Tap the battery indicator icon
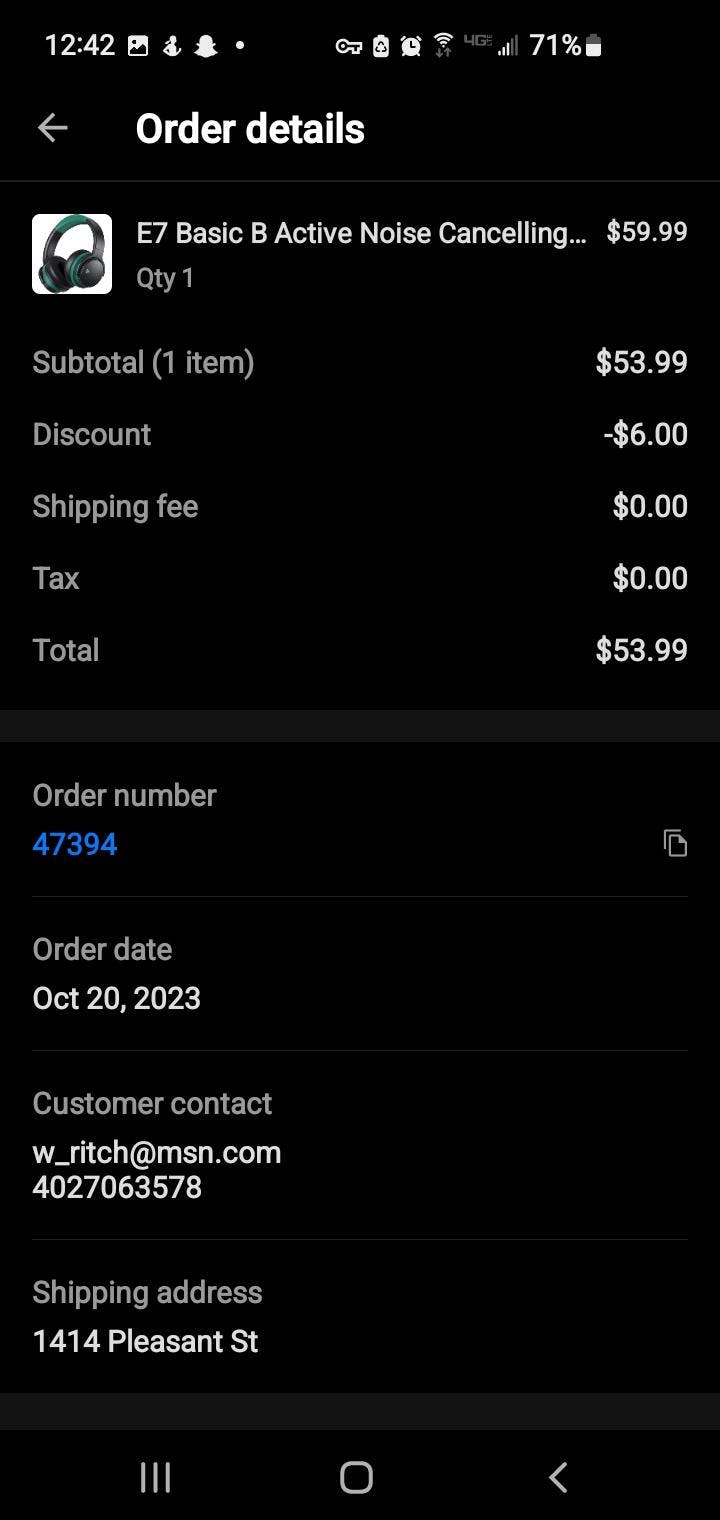This screenshot has height=1520, width=720. (594, 45)
